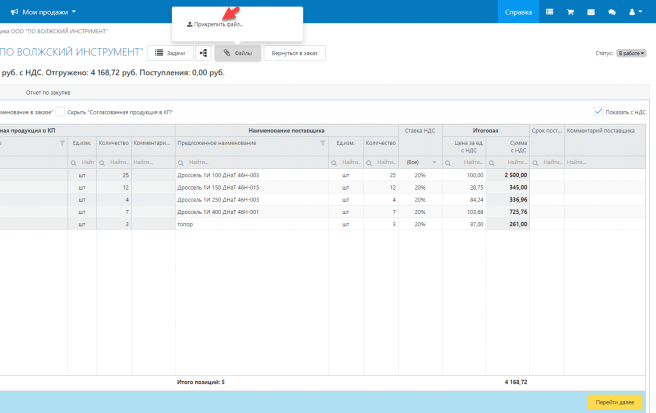Click the hierarchy tree icon button
Image resolution: width=656 pixels, height=413 pixels.
click(204, 53)
